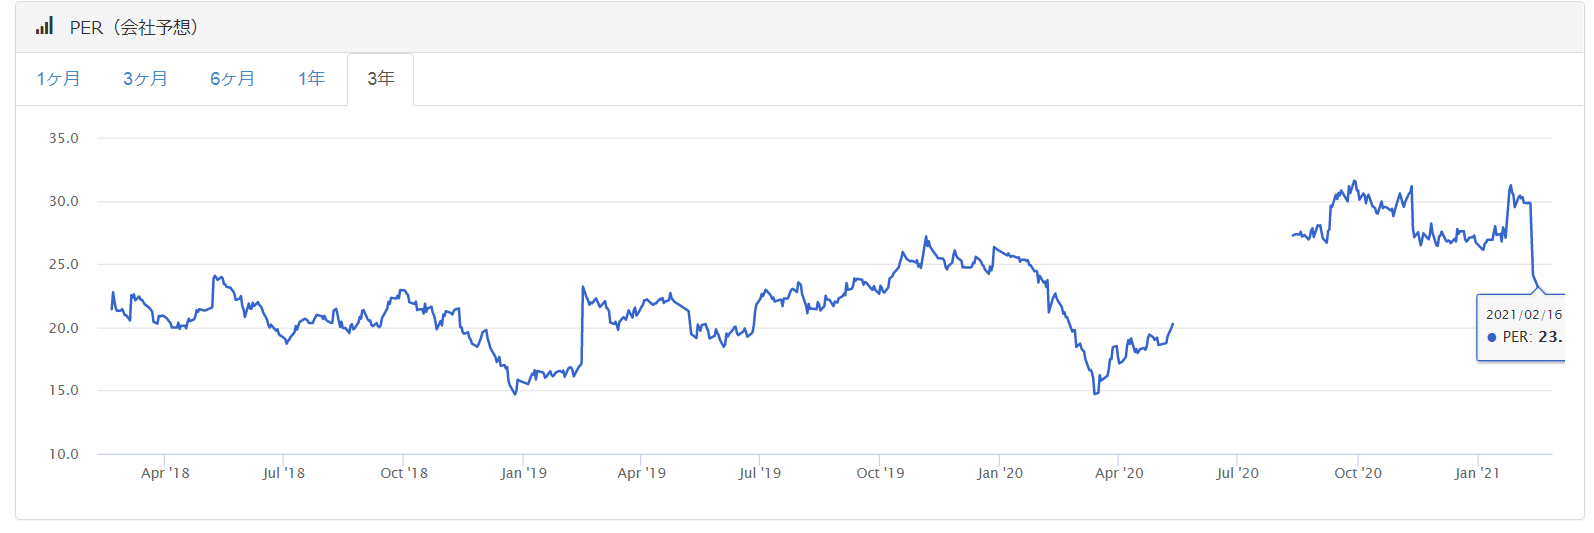The height and width of the screenshot is (533, 1594).
Task: Click the Apr '20 x-axis label
Action: (x=1118, y=473)
